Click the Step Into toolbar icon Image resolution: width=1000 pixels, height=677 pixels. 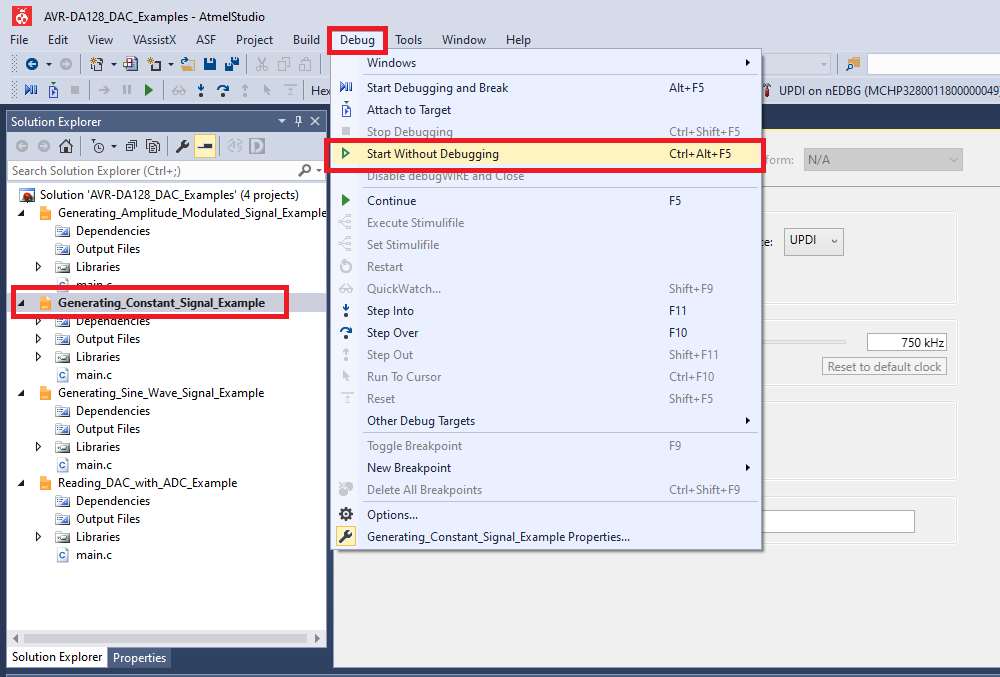[x=201, y=90]
